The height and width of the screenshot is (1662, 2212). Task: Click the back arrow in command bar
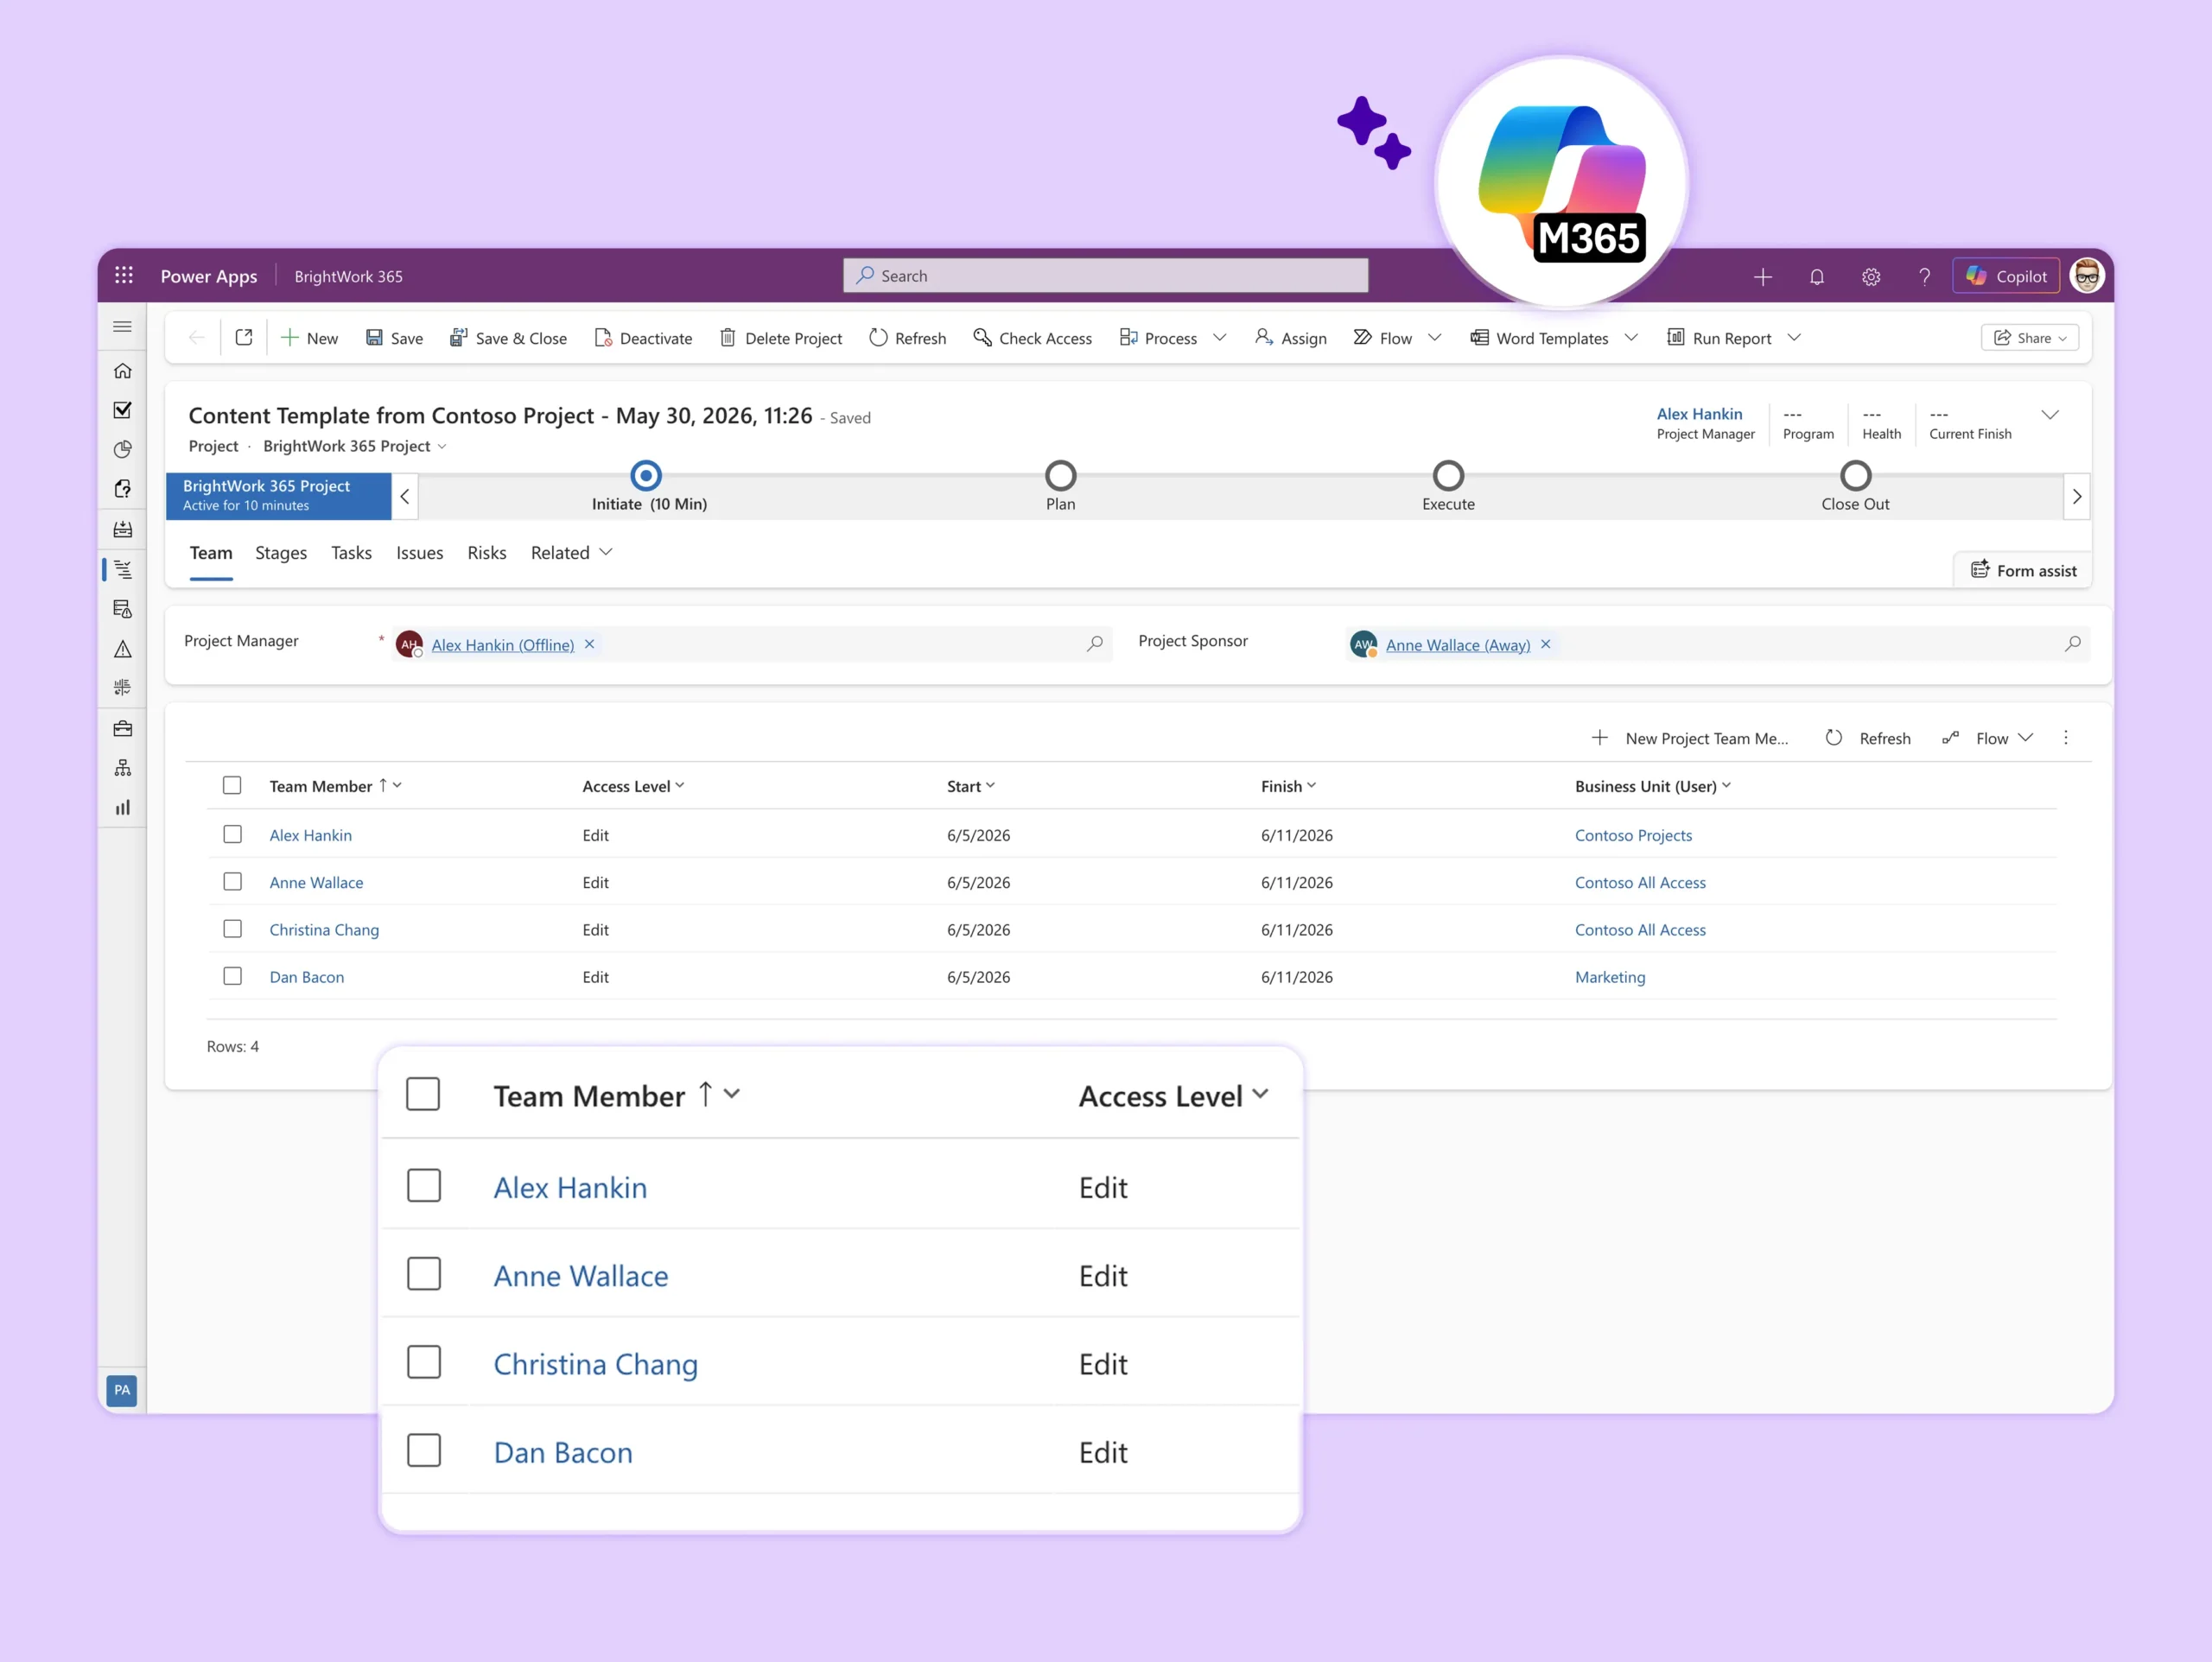coord(197,338)
